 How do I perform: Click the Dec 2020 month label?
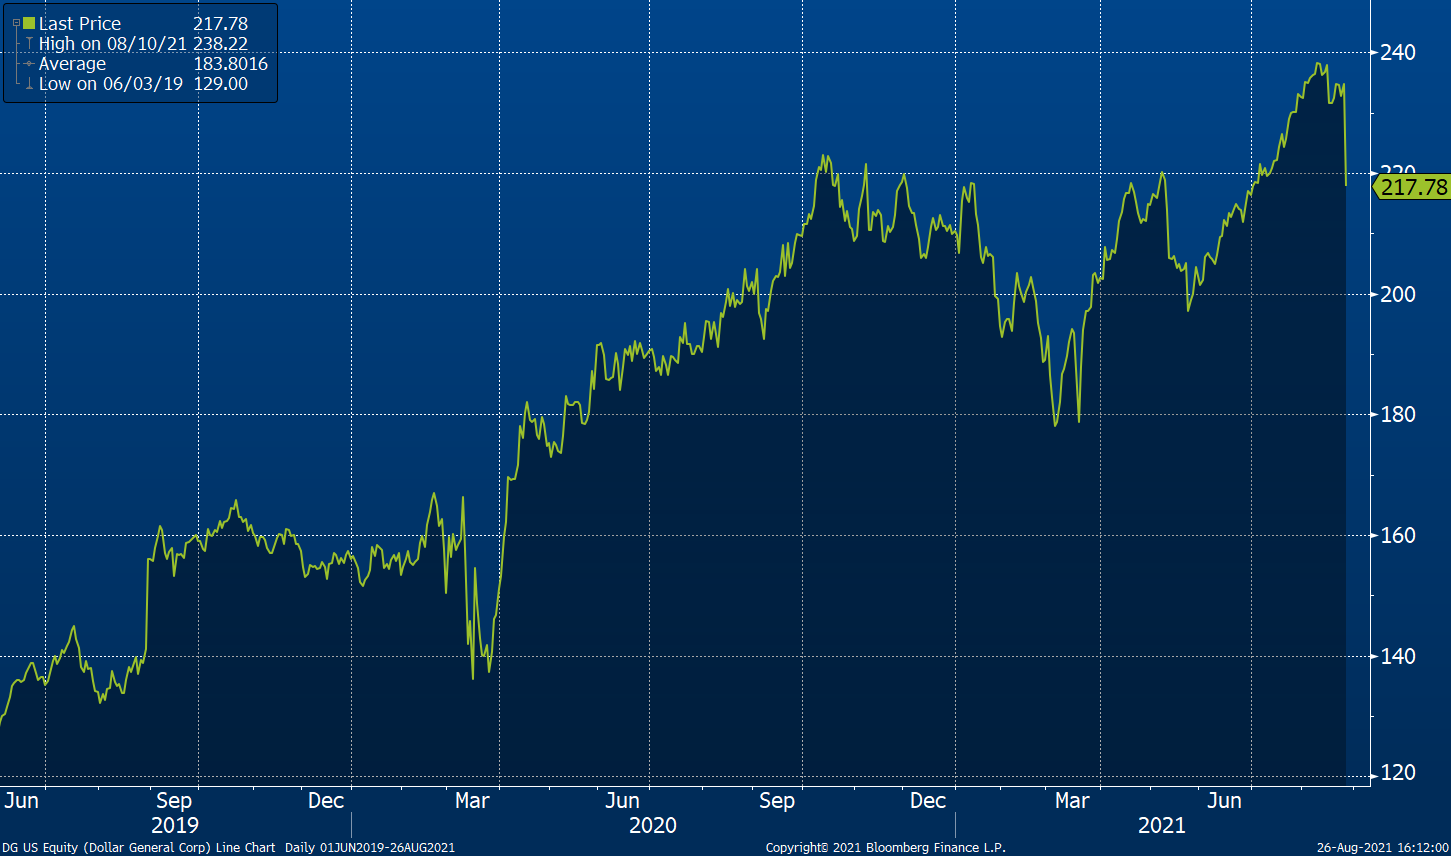[x=928, y=800]
